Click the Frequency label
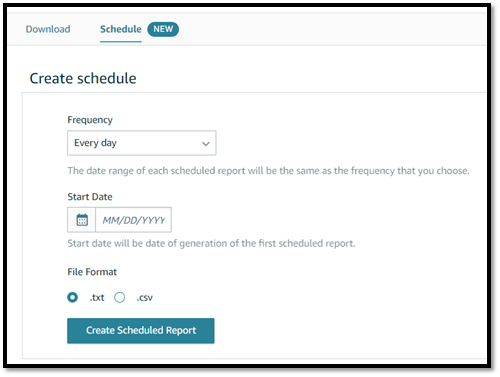This screenshot has height=377, width=500. 90,120
